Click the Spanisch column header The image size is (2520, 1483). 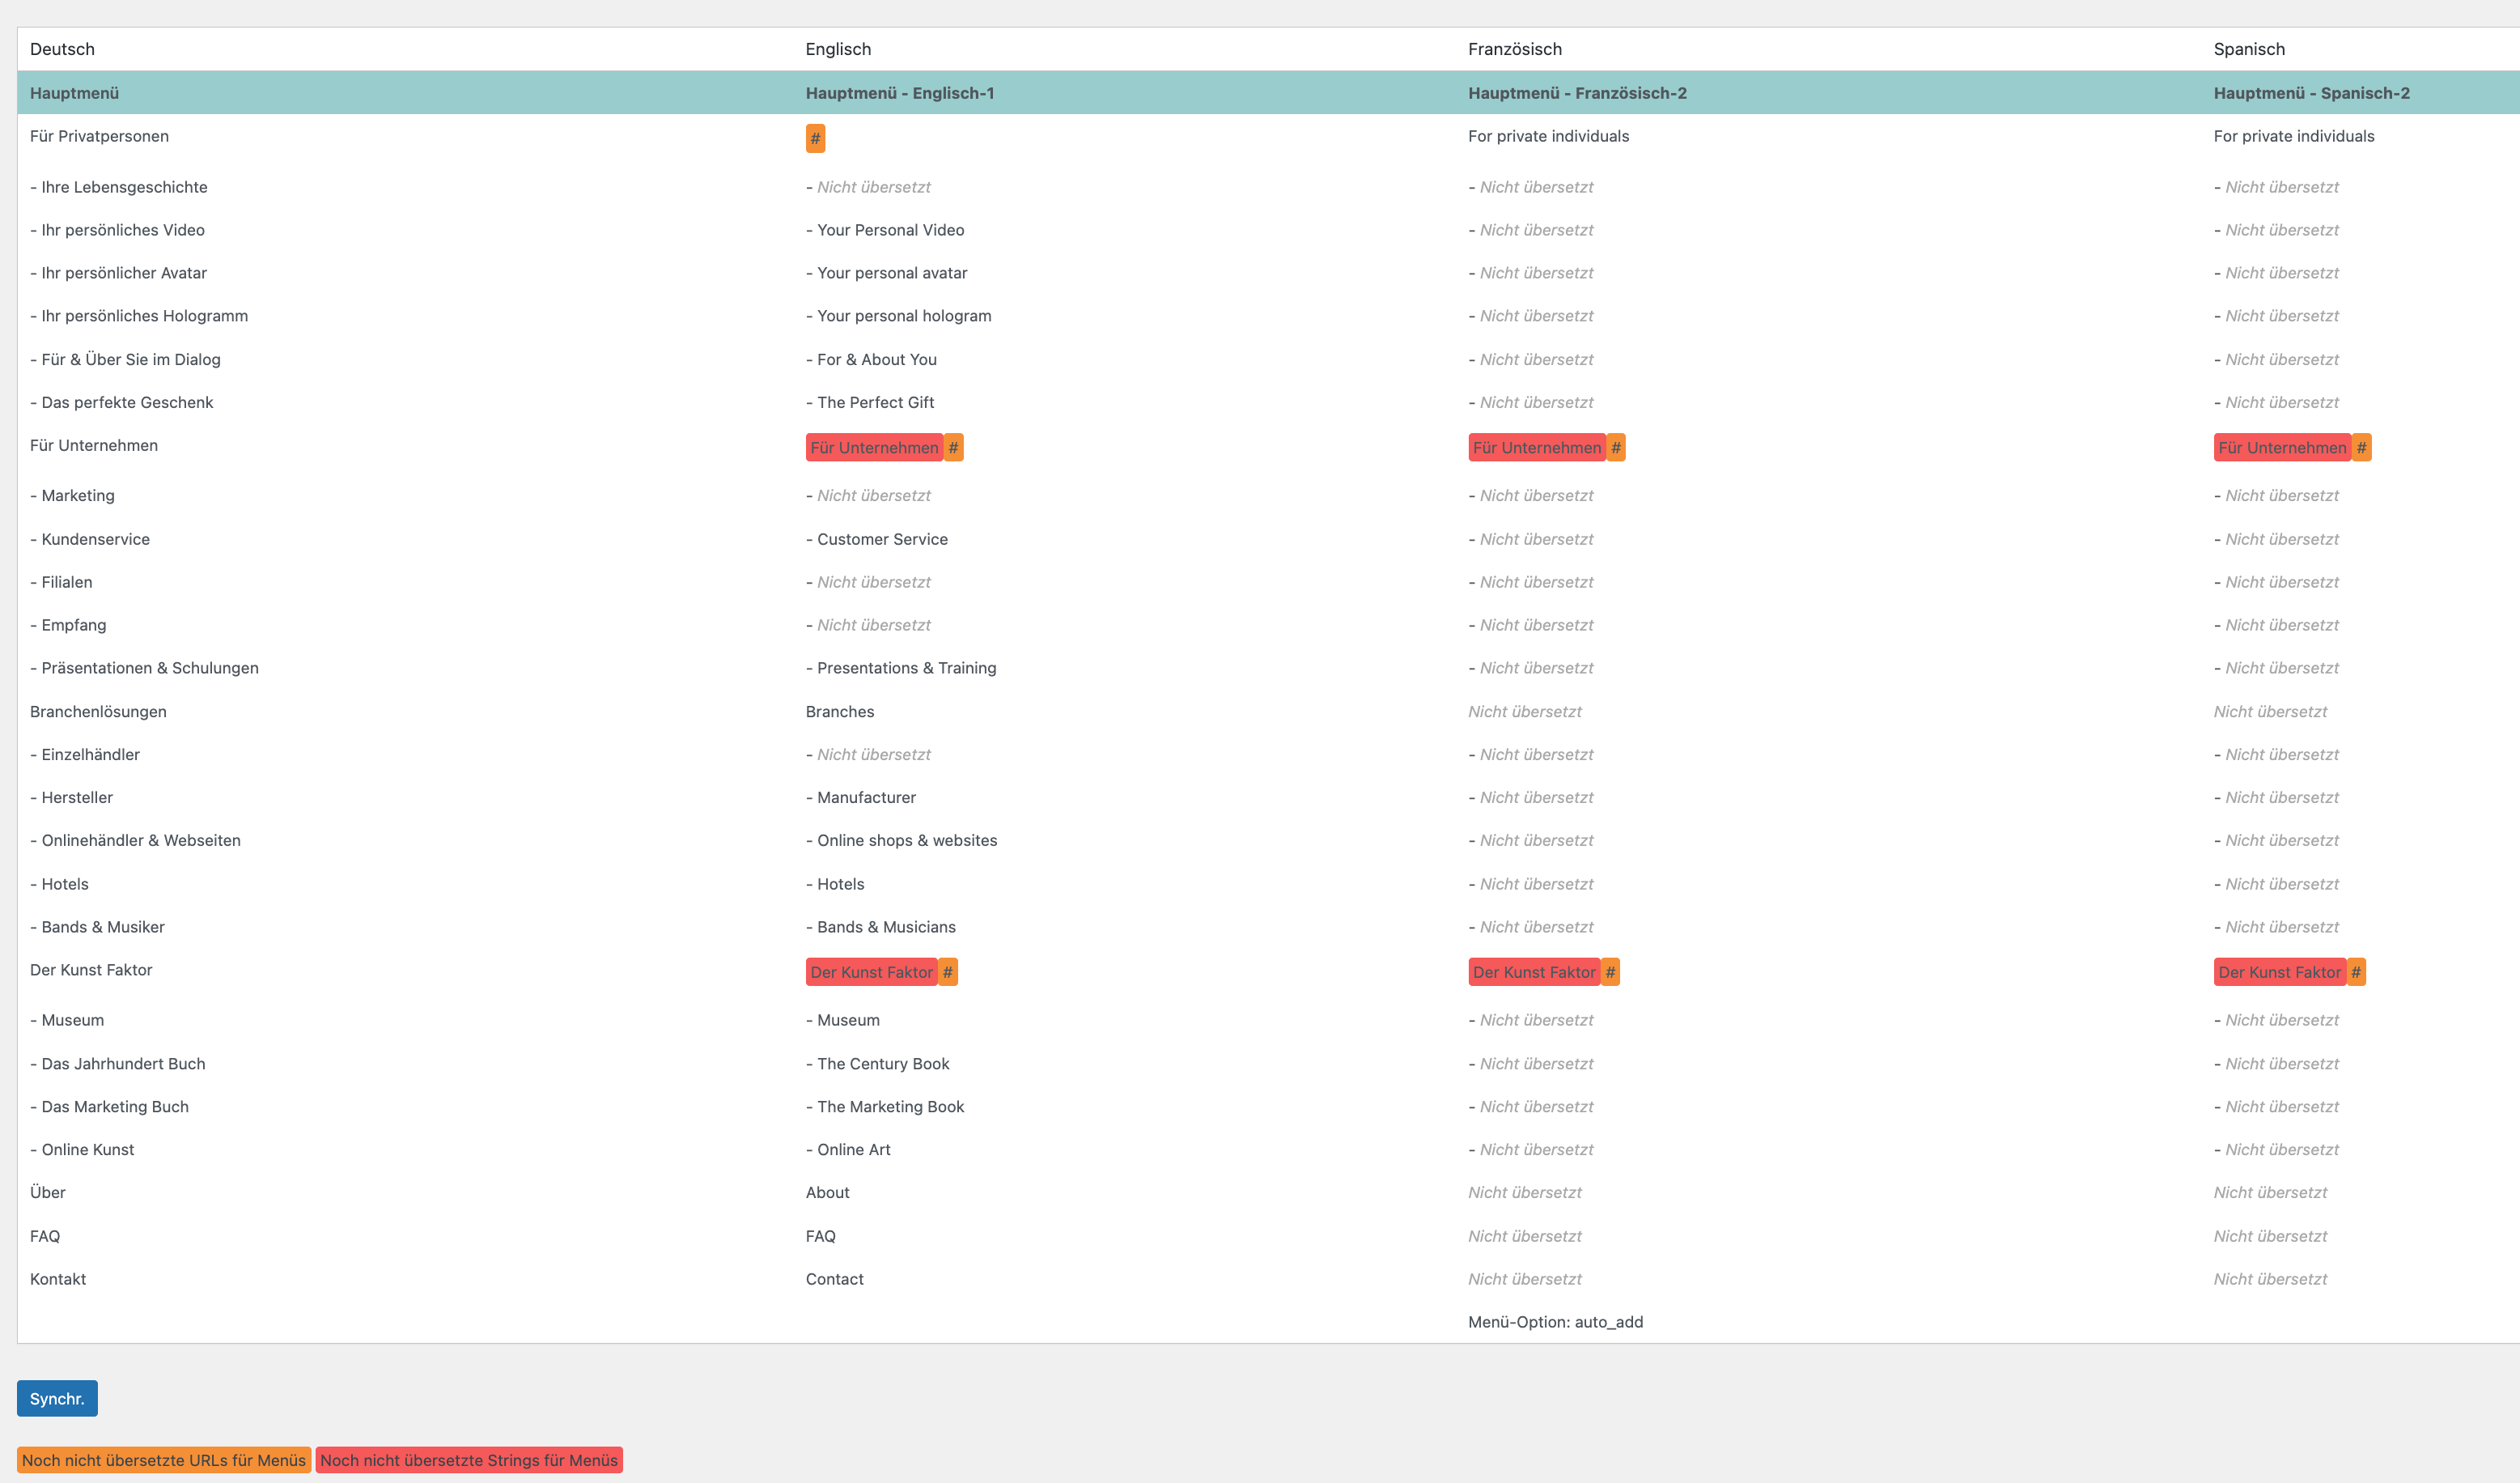(x=2249, y=49)
